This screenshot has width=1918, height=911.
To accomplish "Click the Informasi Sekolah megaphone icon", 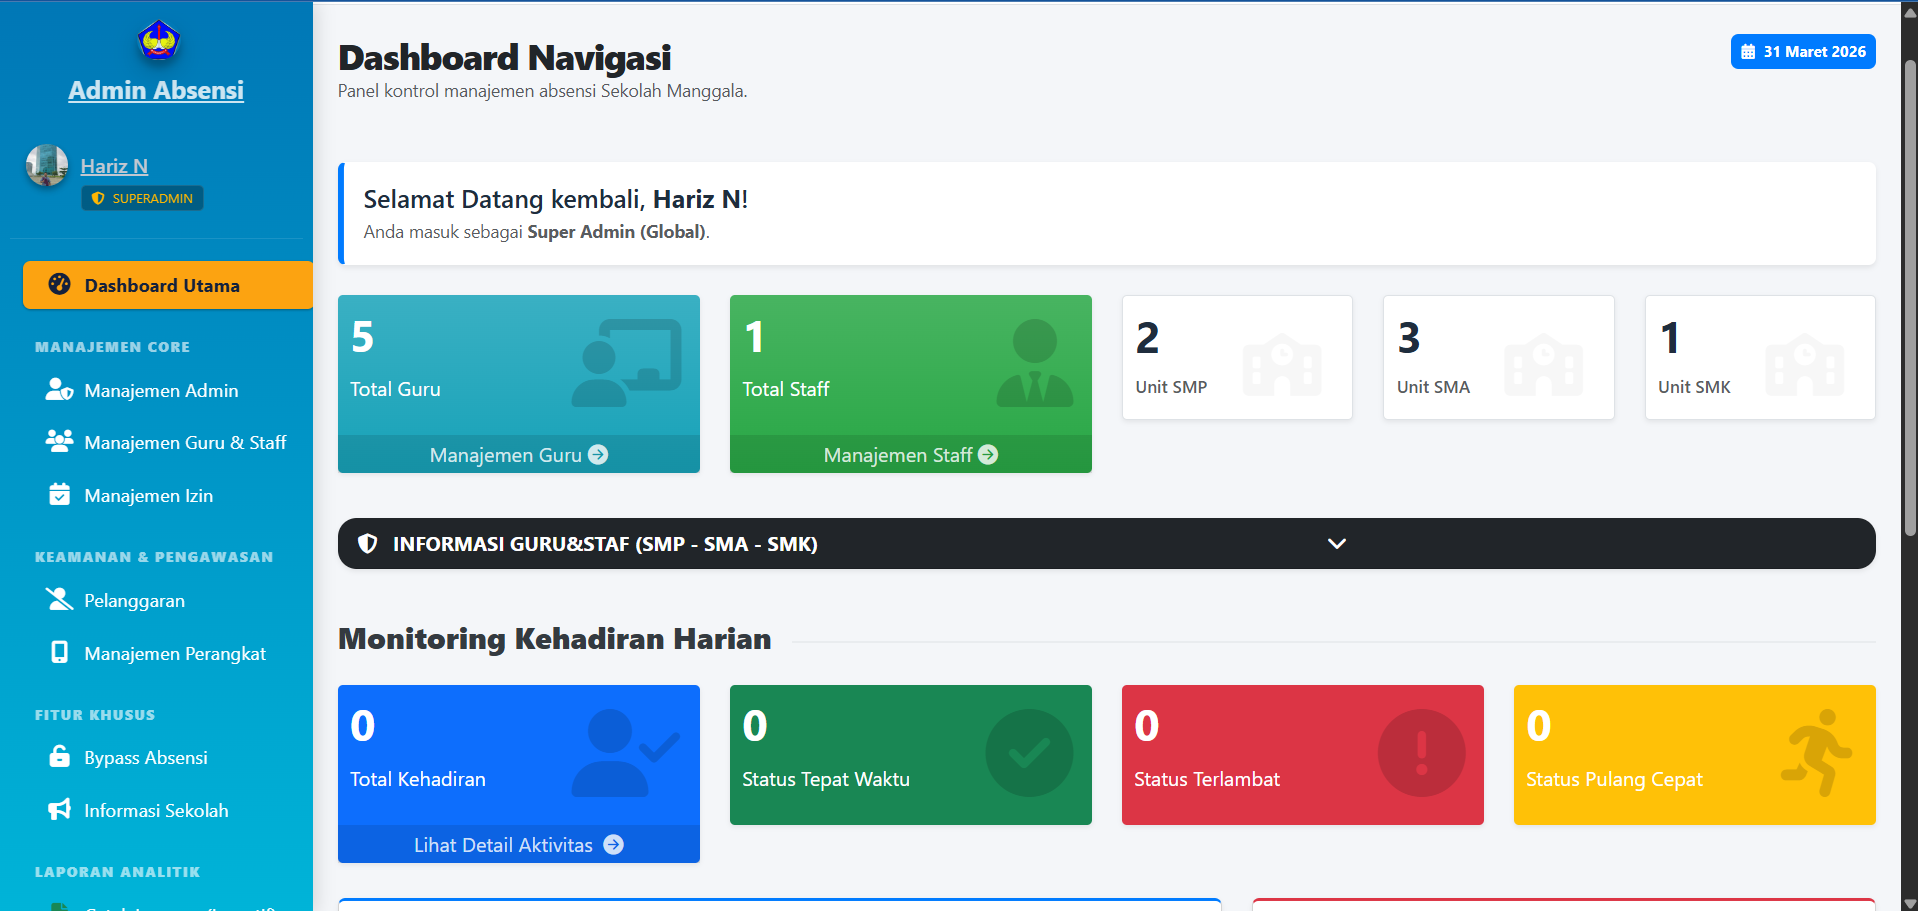I will pyautogui.click(x=59, y=810).
